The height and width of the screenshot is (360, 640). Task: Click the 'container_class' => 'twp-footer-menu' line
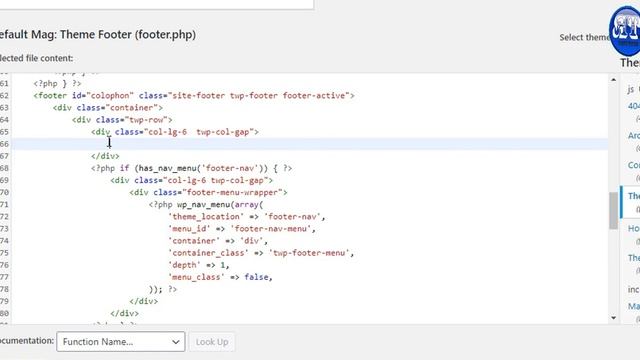(x=261, y=253)
